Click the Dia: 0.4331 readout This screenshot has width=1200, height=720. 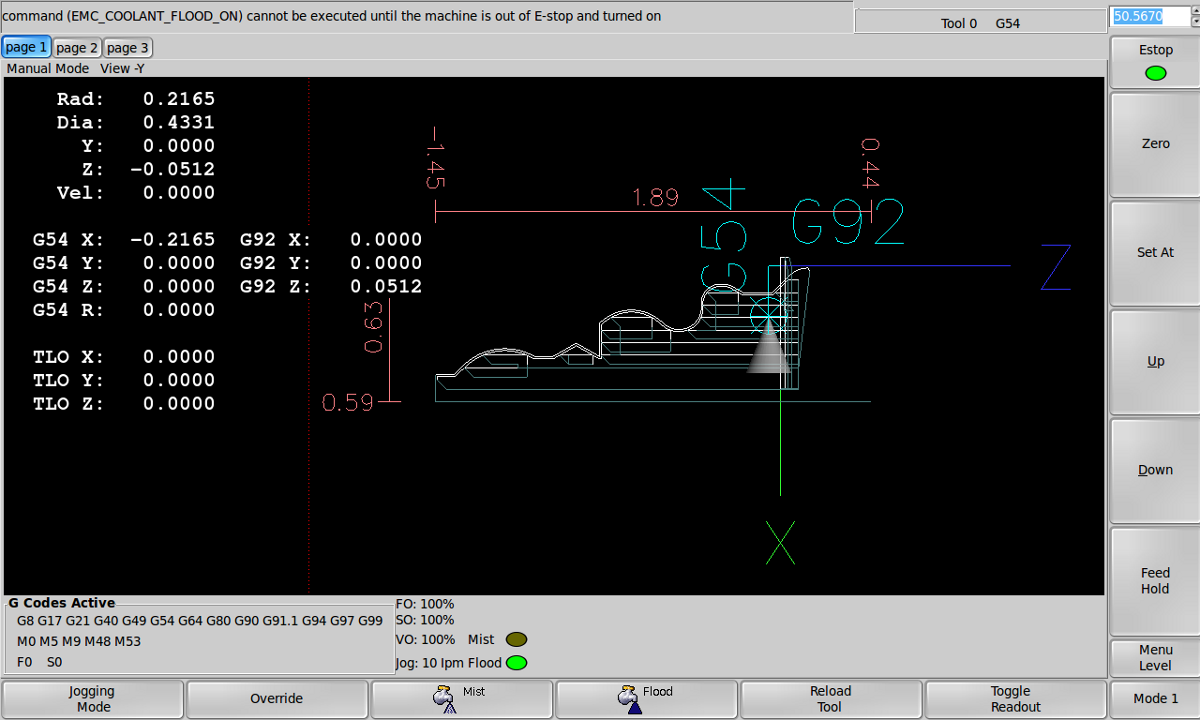click(x=135, y=123)
